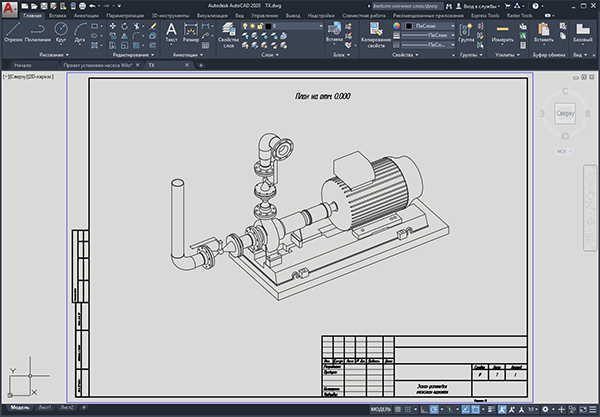Expand the Слои panel
Viewport: 600px width, 417px height.
[270, 55]
